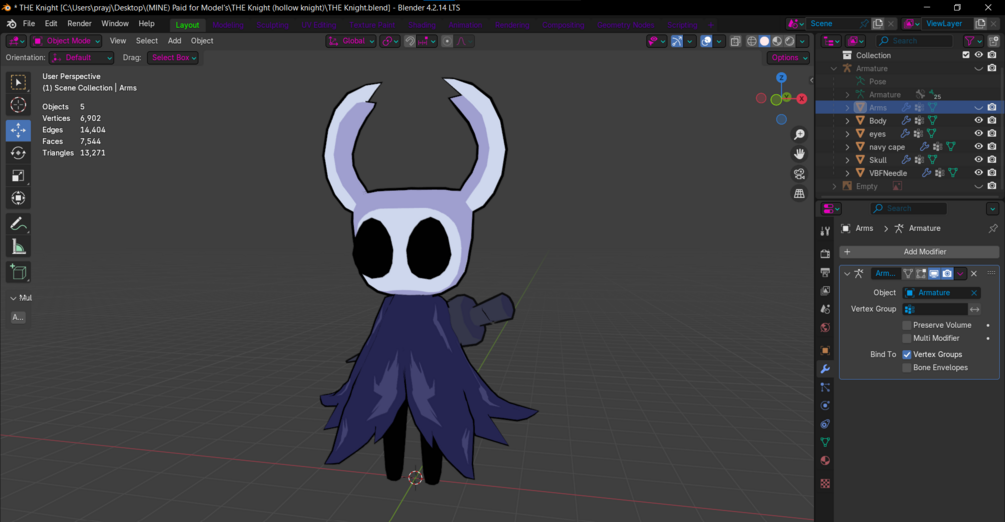
Task: Open the Edit menu
Action: pyautogui.click(x=51, y=24)
